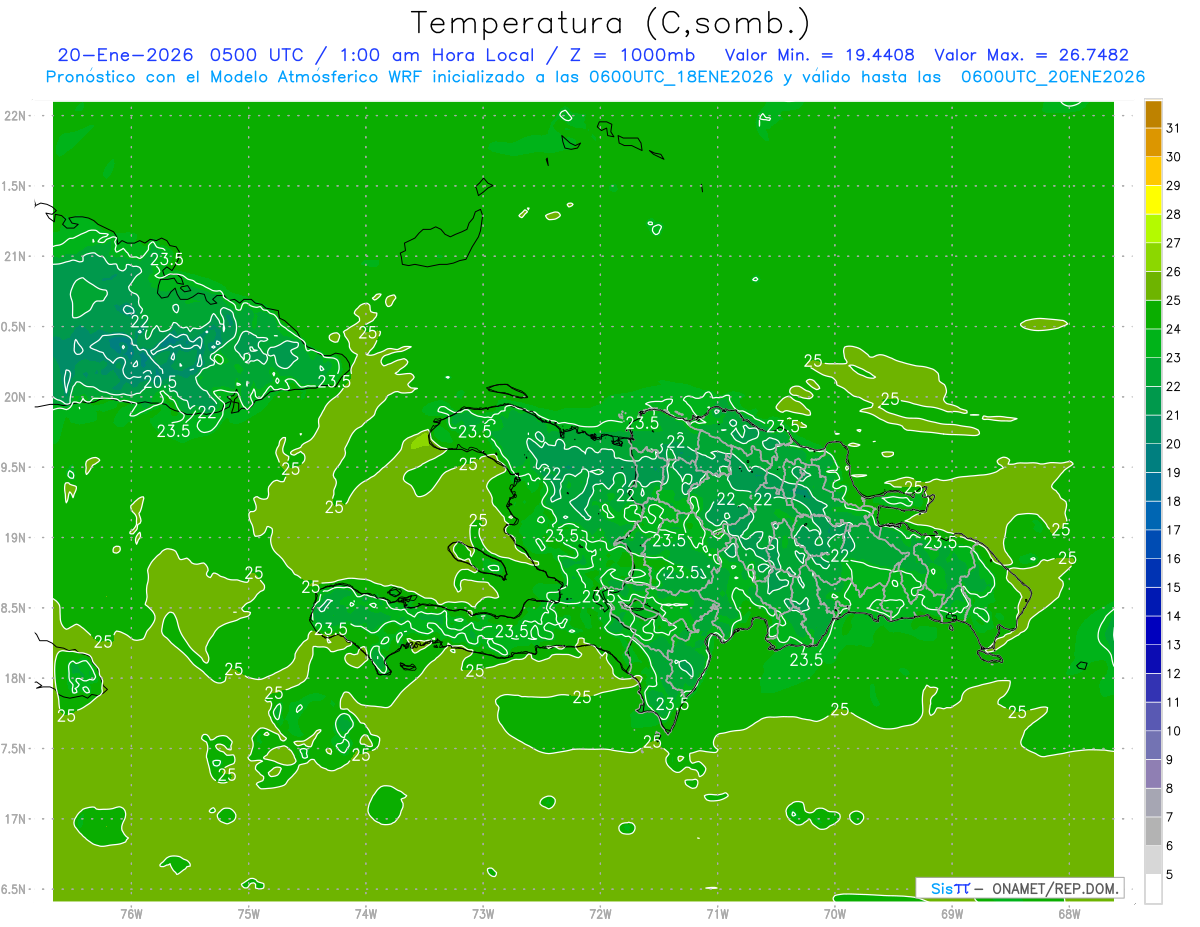
Task: Click the '72W' longitude axis label
Action: (601, 913)
